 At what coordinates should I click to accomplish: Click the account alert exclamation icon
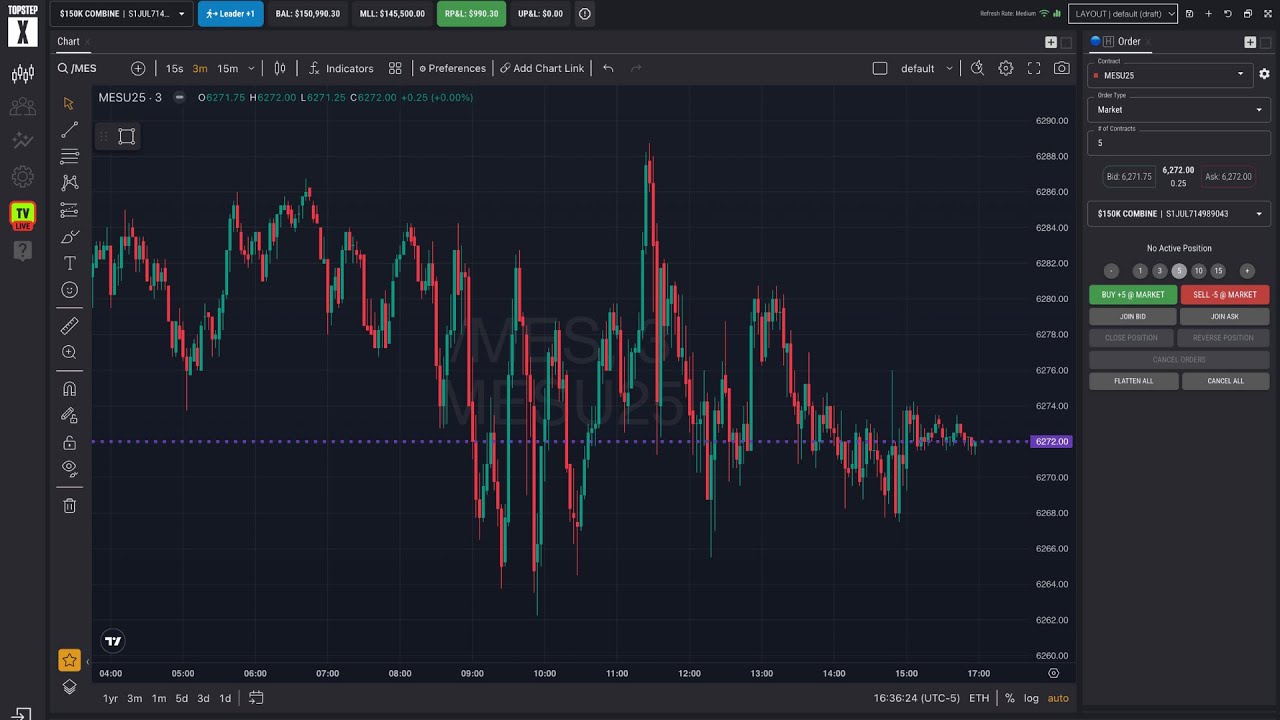coord(585,14)
